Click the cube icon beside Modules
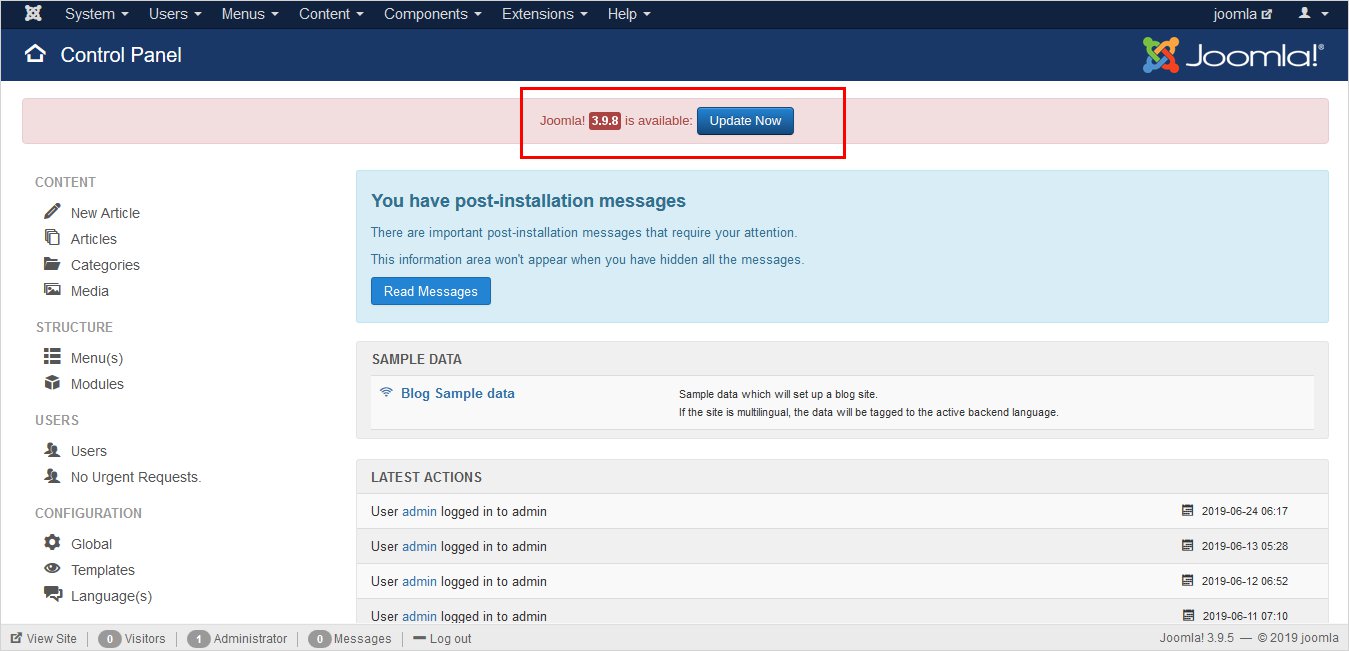This screenshot has height=651, width=1349. (x=52, y=384)
